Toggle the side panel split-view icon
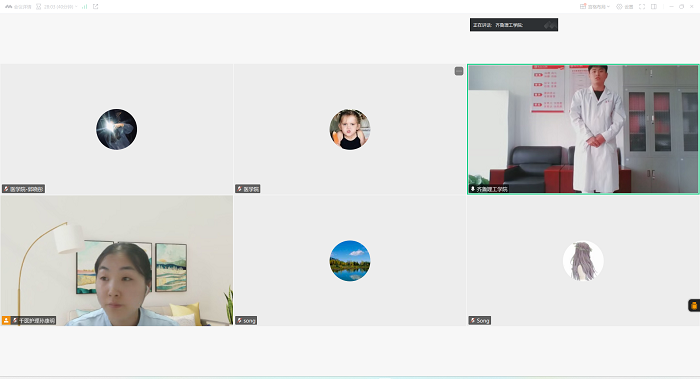This screenshot has width=700, height=379. (654, 7)
